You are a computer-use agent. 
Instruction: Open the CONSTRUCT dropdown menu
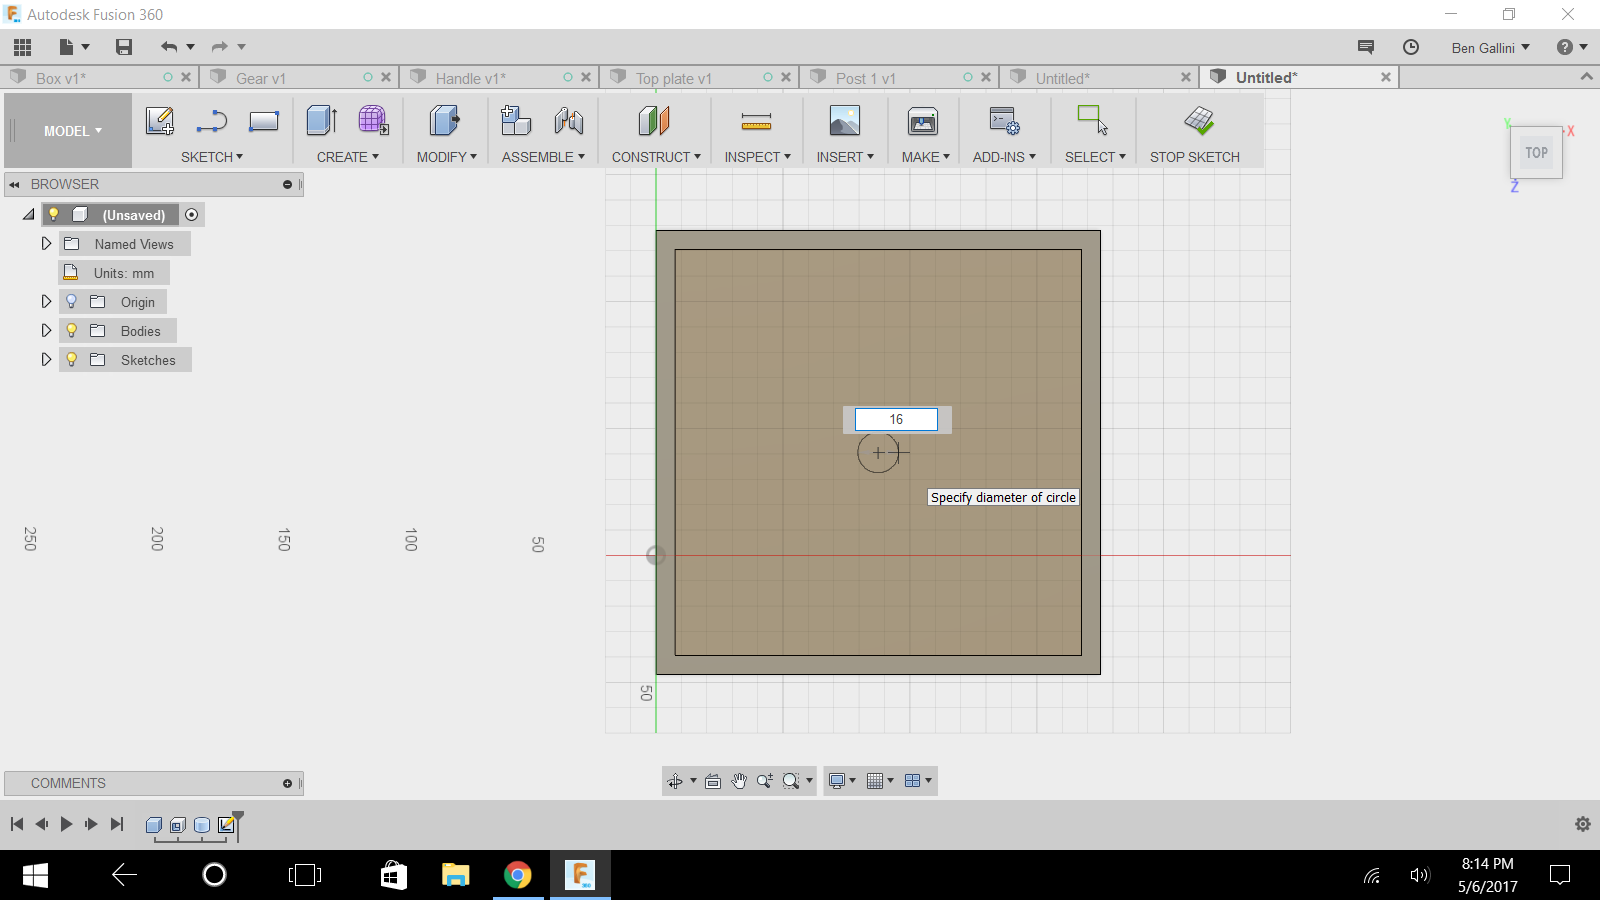point(657,157)
